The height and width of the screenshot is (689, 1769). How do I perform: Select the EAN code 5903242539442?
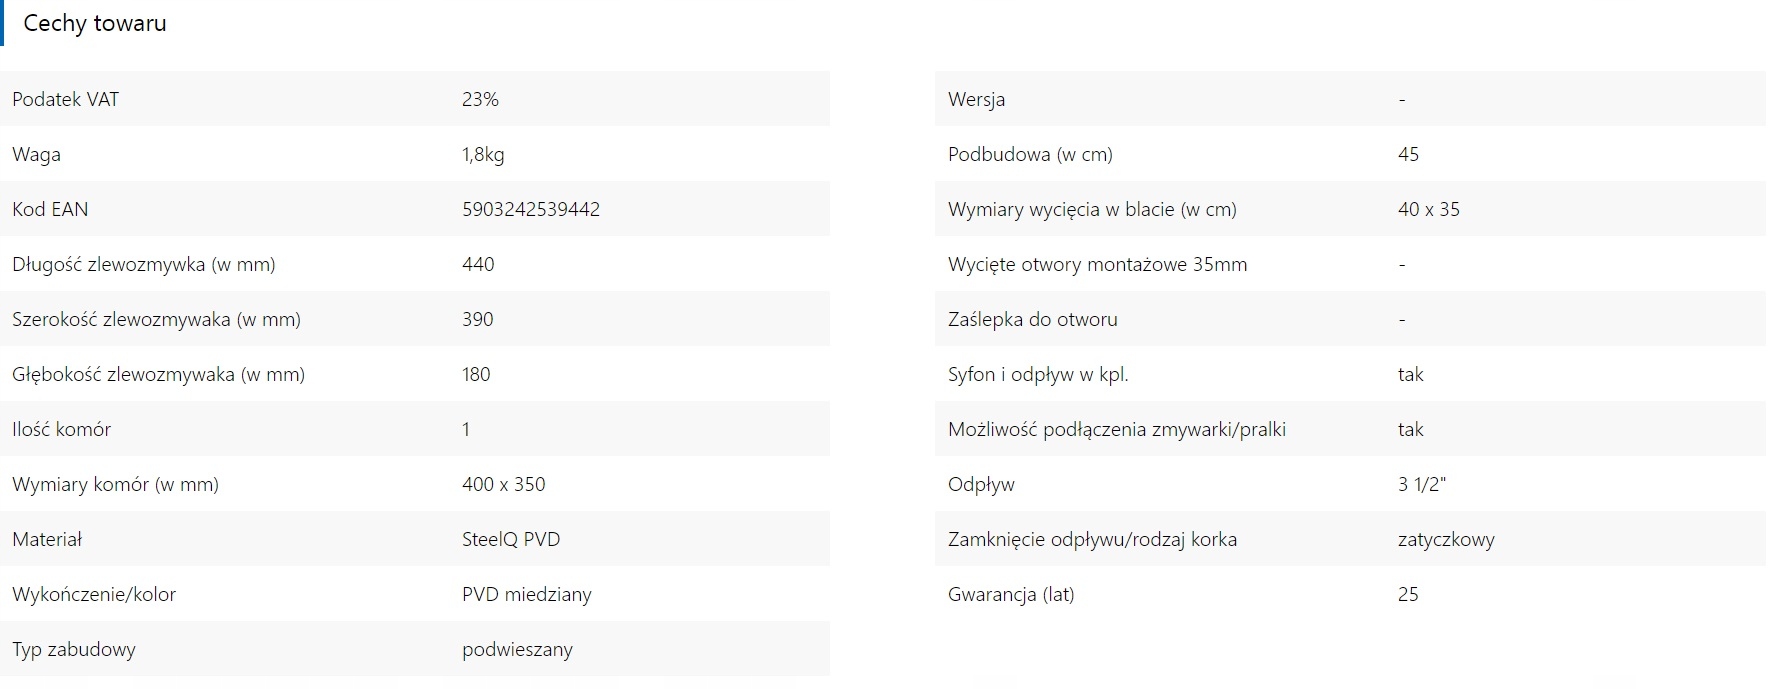point(531,209)
